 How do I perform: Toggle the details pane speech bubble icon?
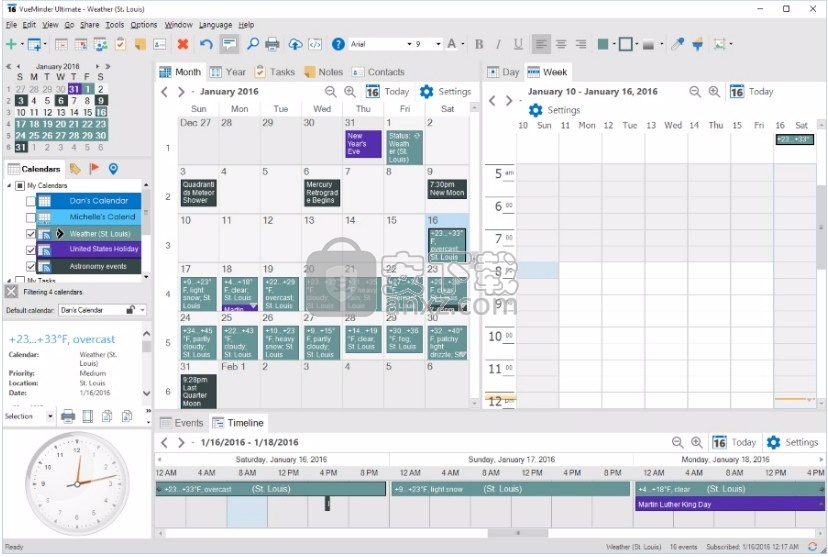tap(229, 44)
